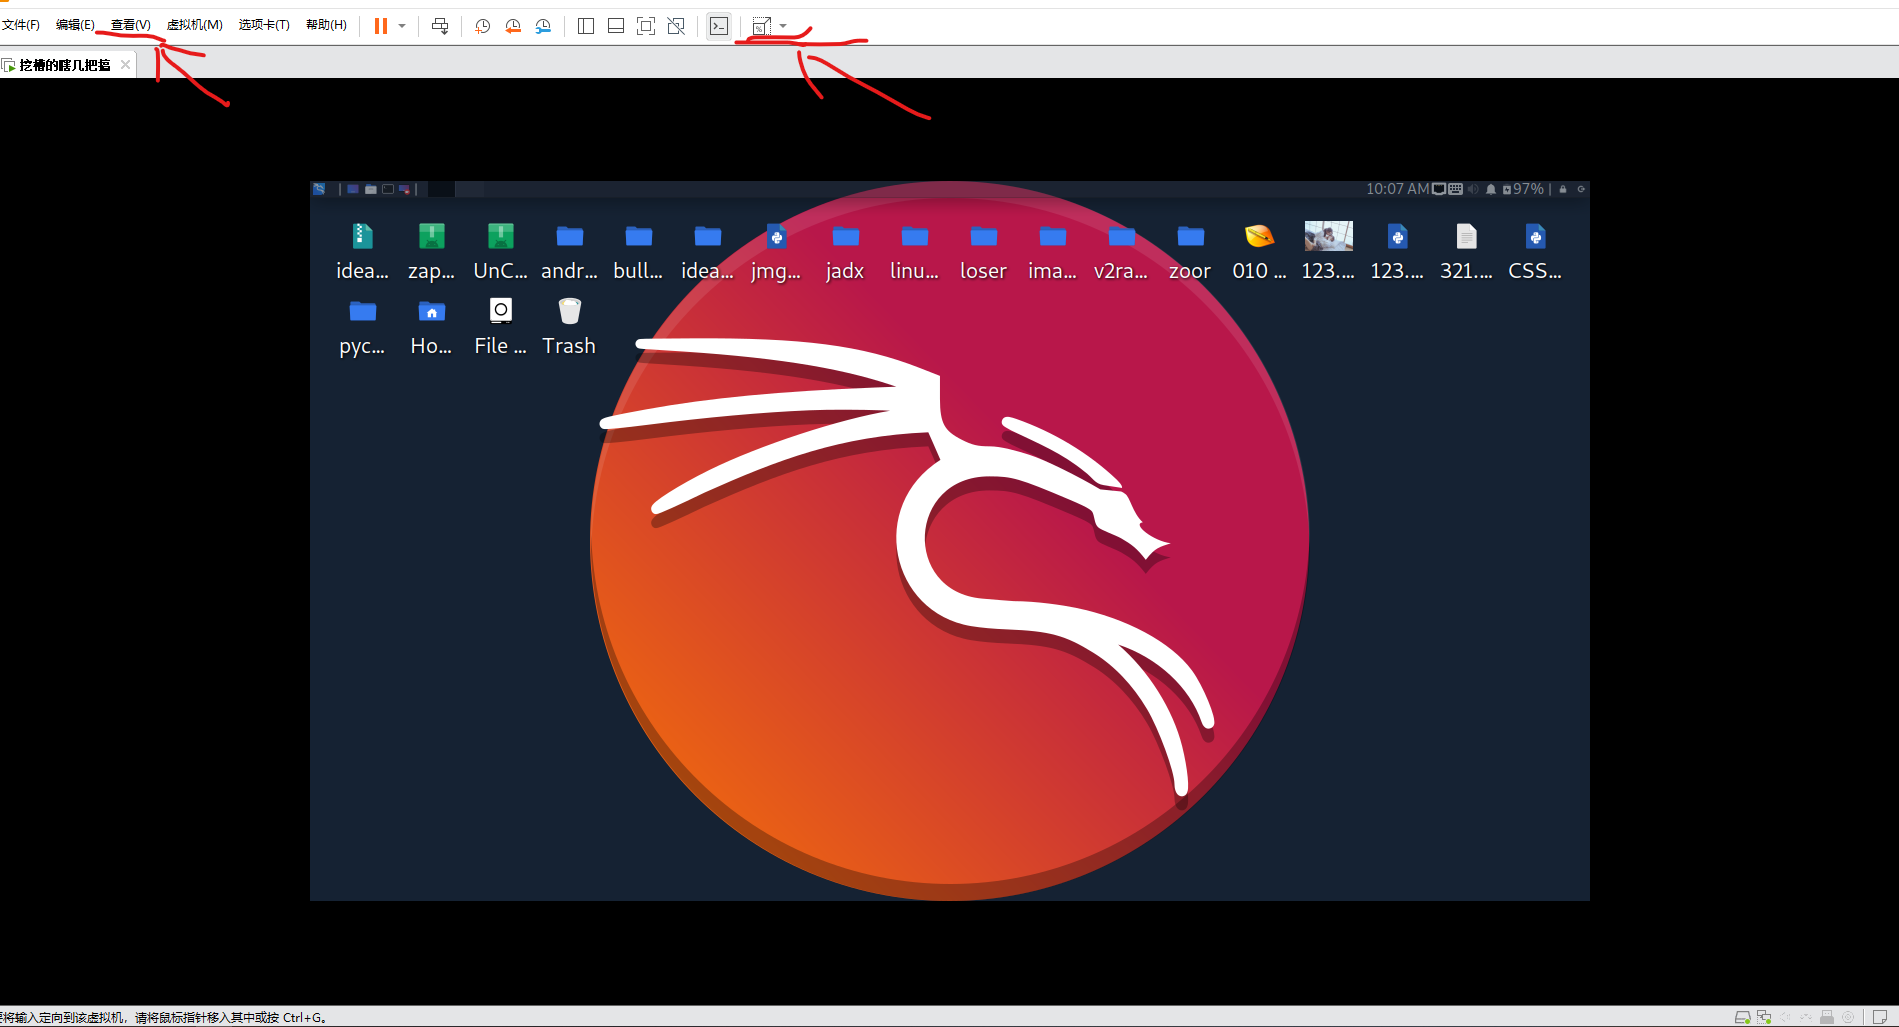The height and width of the screenshot is (1027, 1899).
Task: Open the 查看(V) menu
Action: point(130,25)
